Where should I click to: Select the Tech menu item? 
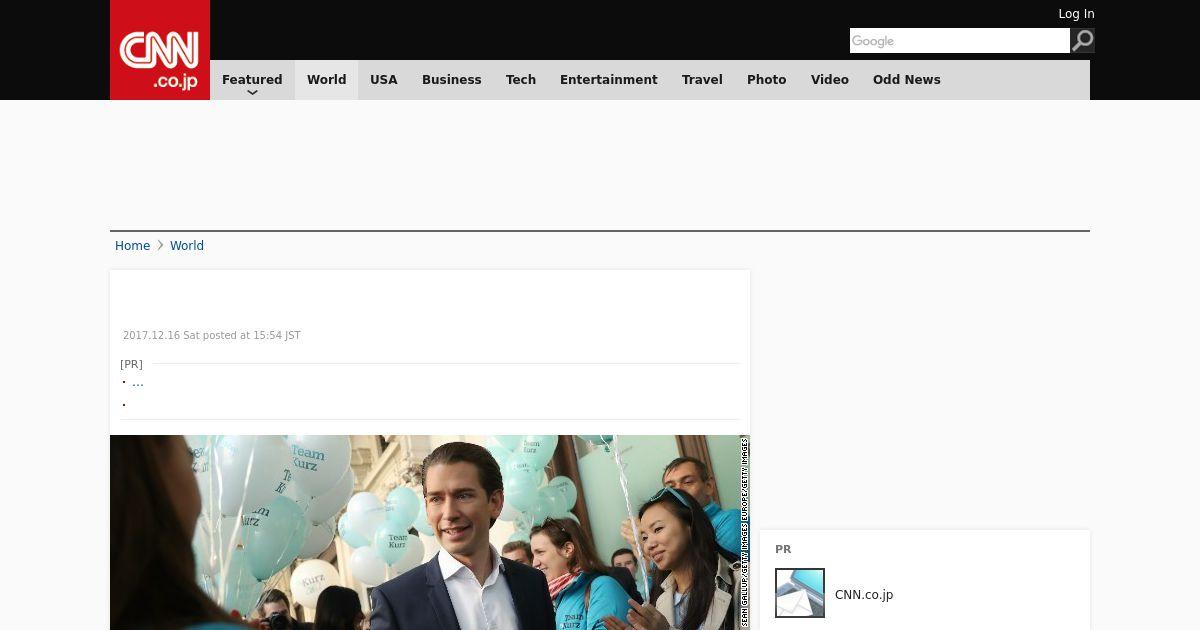[521, 80]
